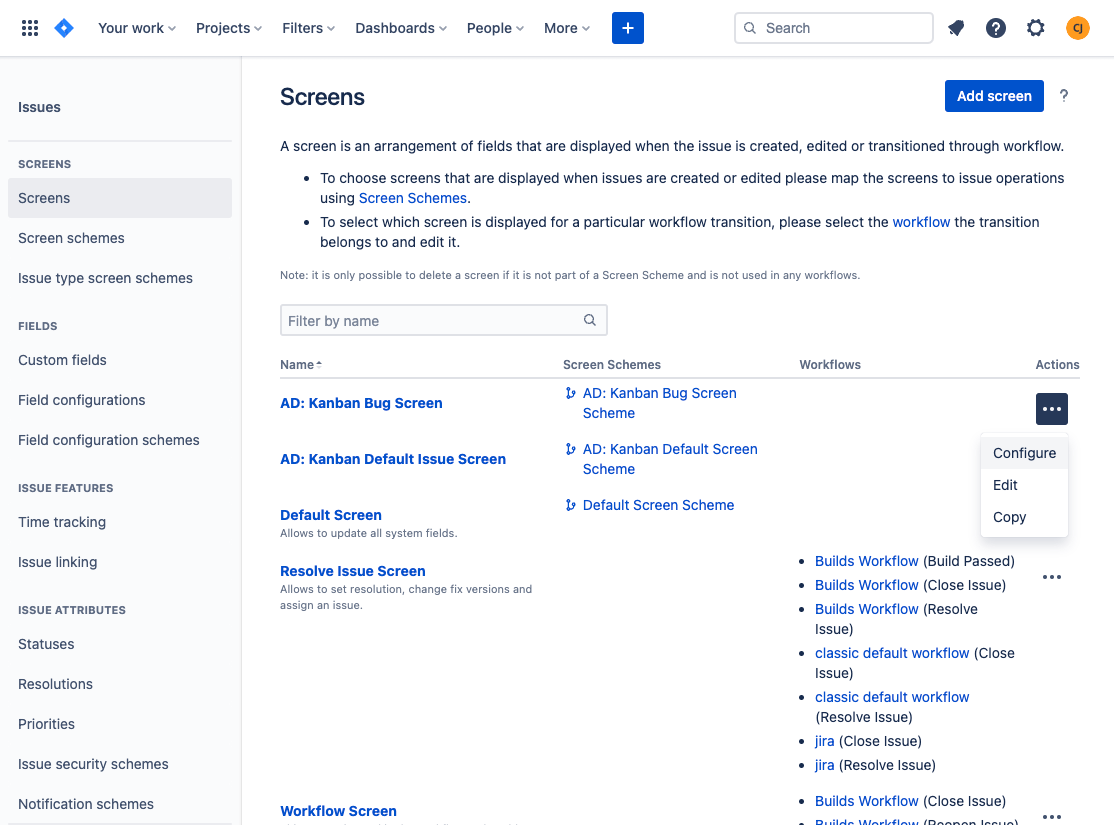Screen dimensions: 1114x825
Task: Choose Edit from the actions menu
Action: point(1024,485)
